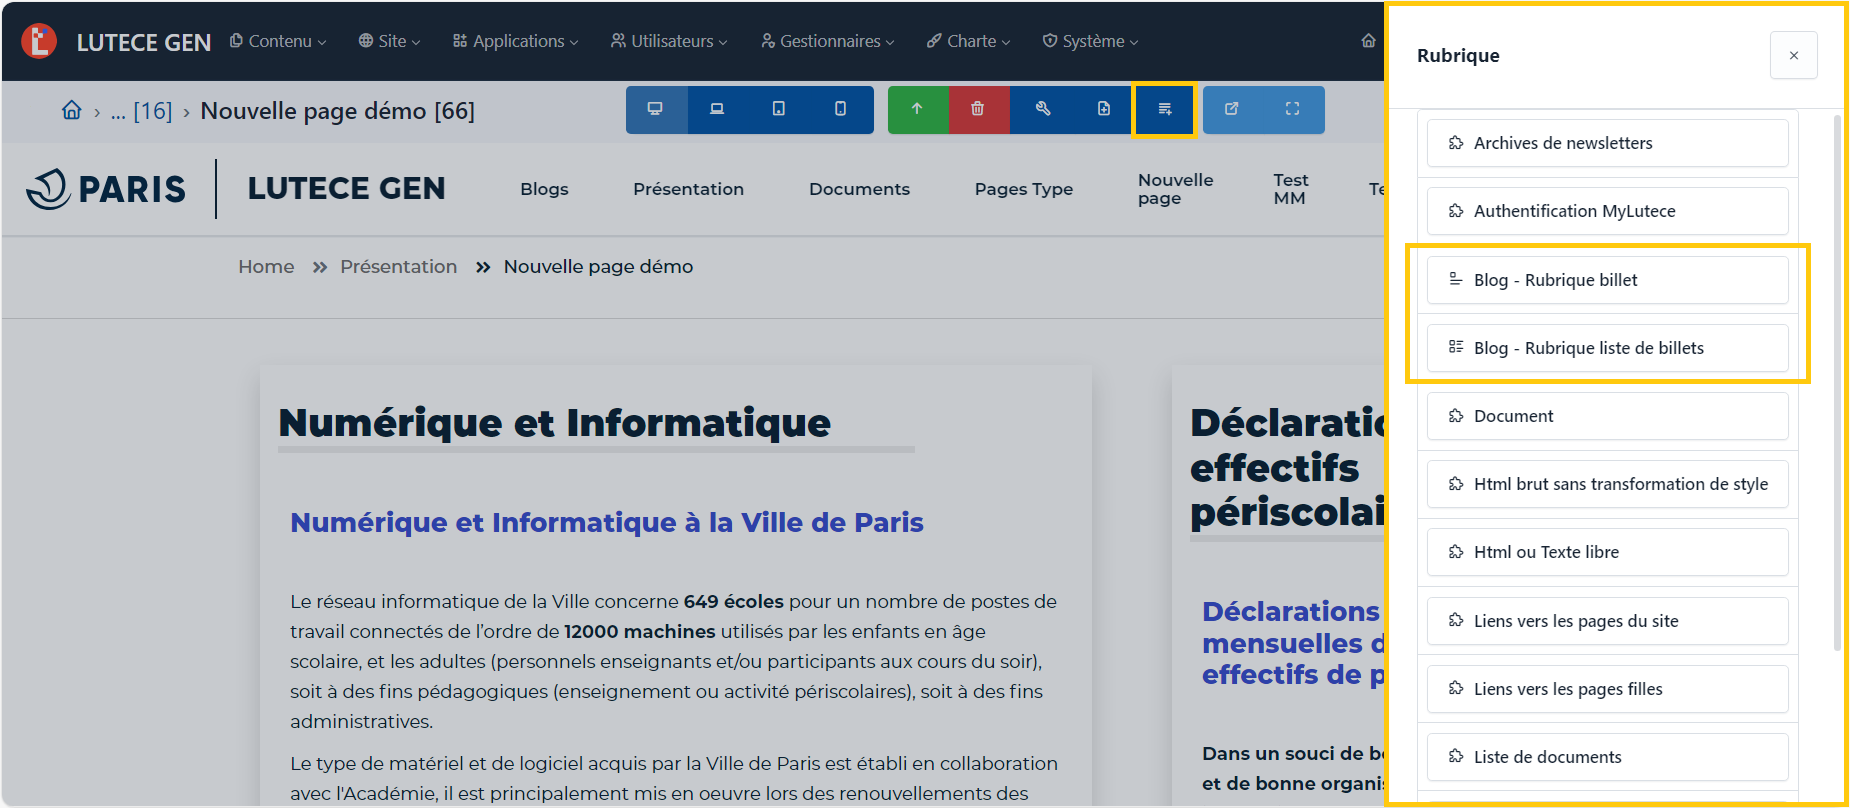Click the green up arrow button
Viewport: 1850px width, 808px height.
pos(917,109)
